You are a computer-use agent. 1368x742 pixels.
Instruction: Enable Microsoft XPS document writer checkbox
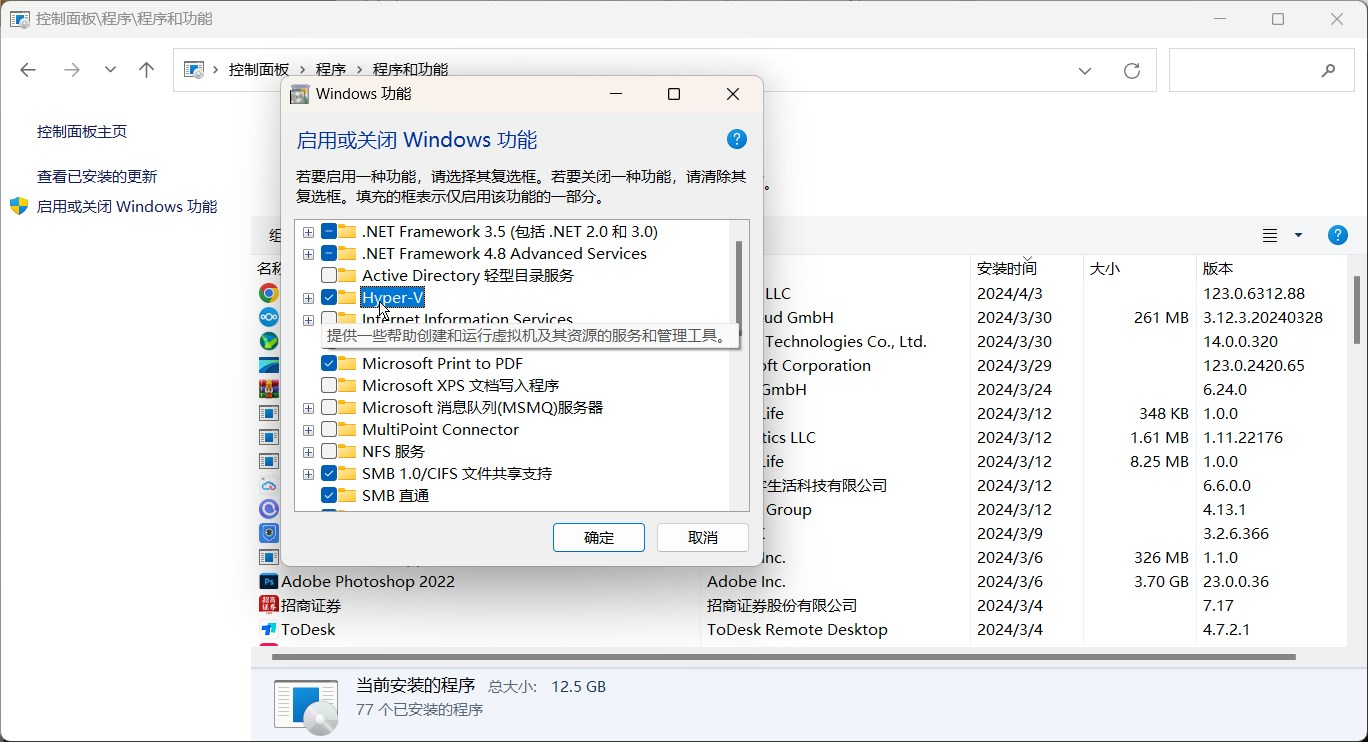pos(329,386)
